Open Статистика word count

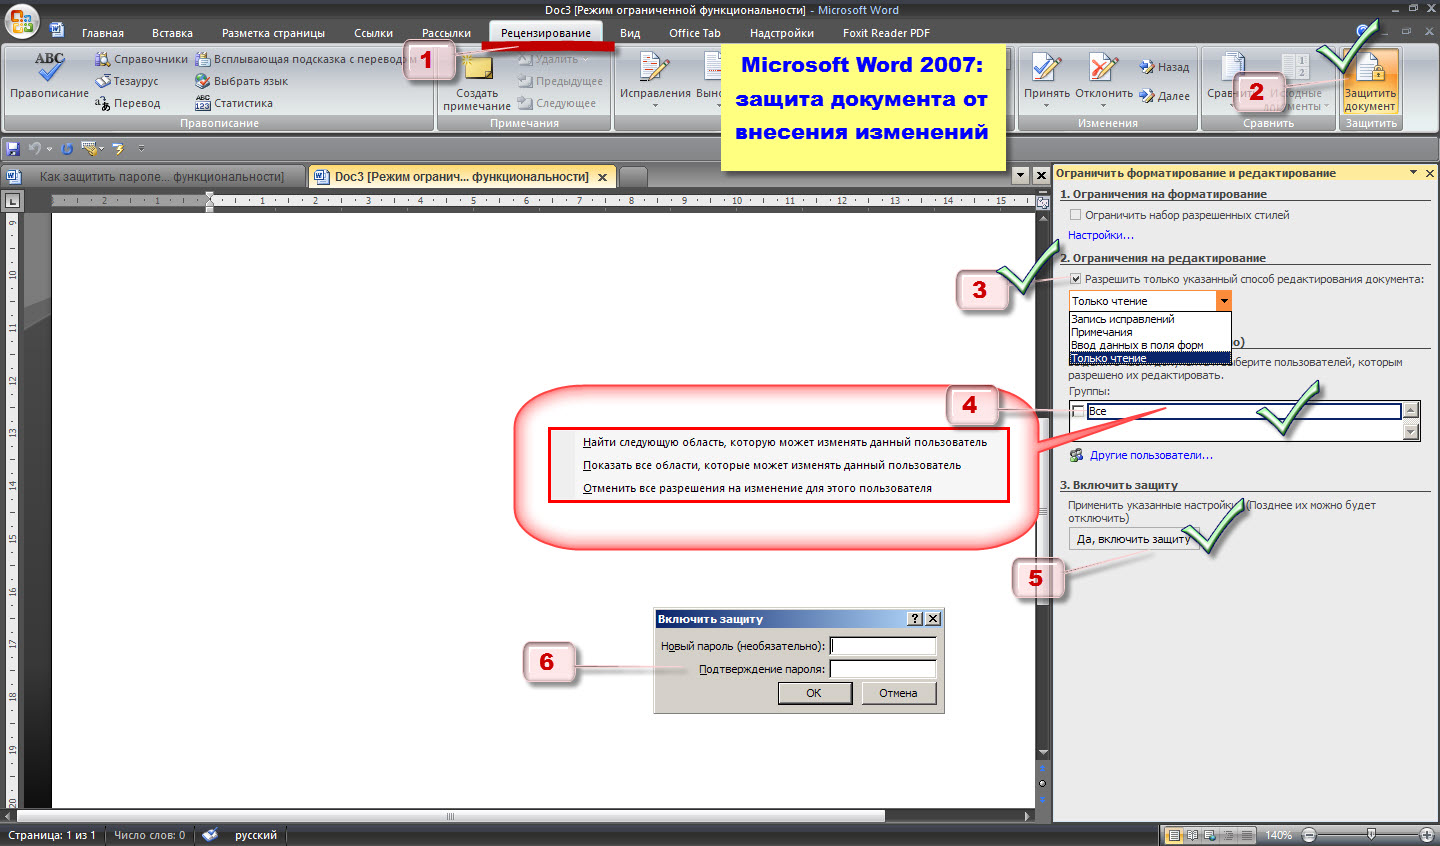(x=233, y=103)
